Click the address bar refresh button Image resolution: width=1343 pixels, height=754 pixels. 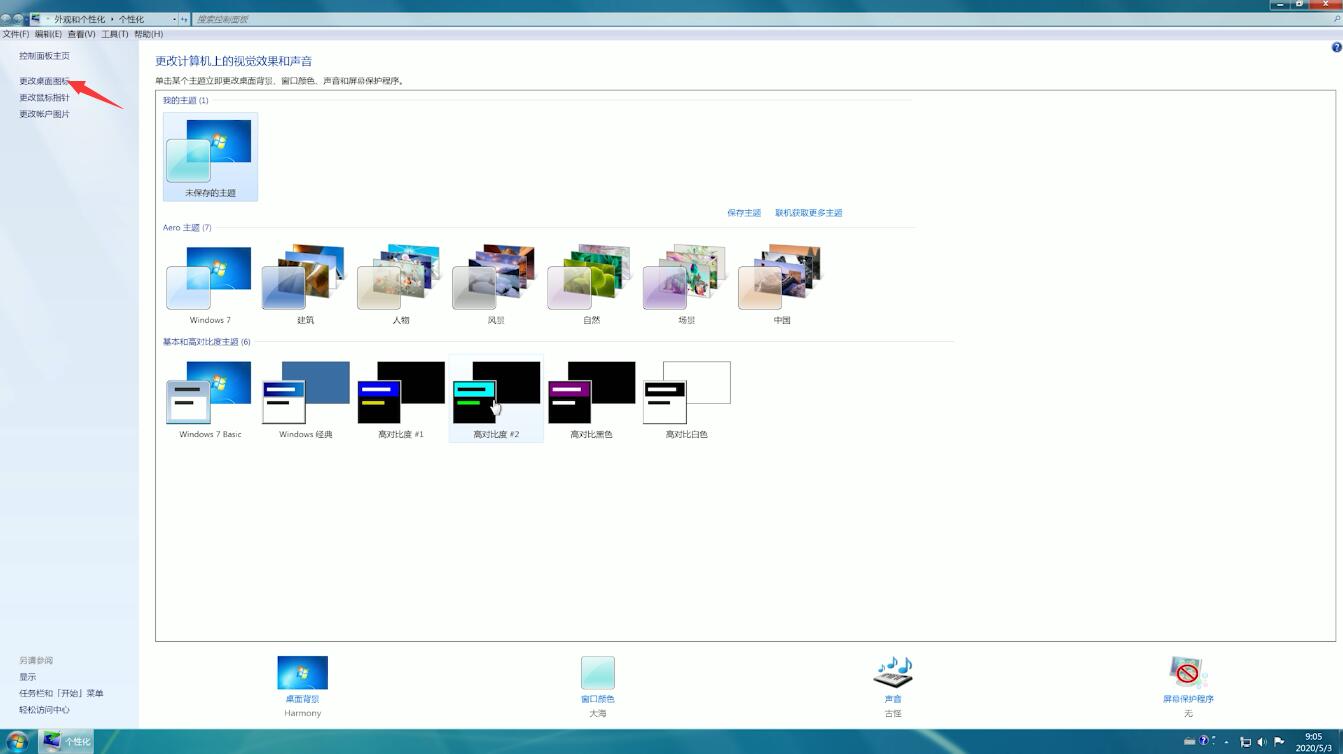(185, 19)
